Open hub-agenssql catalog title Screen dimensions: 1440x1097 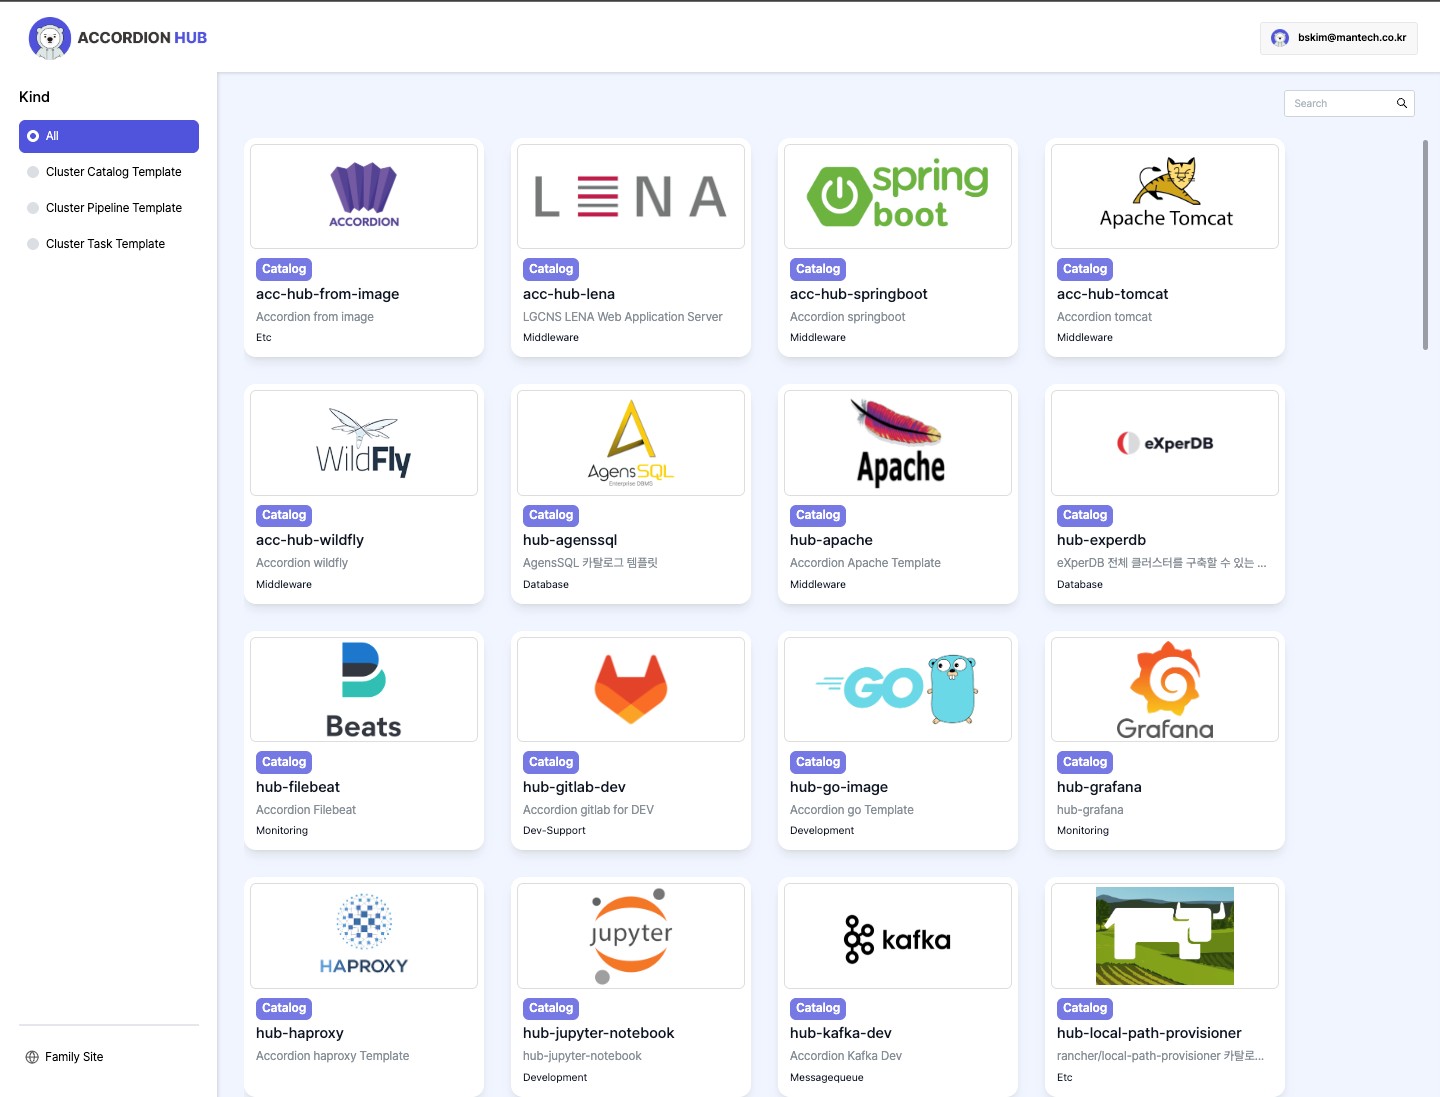[570, 540]
